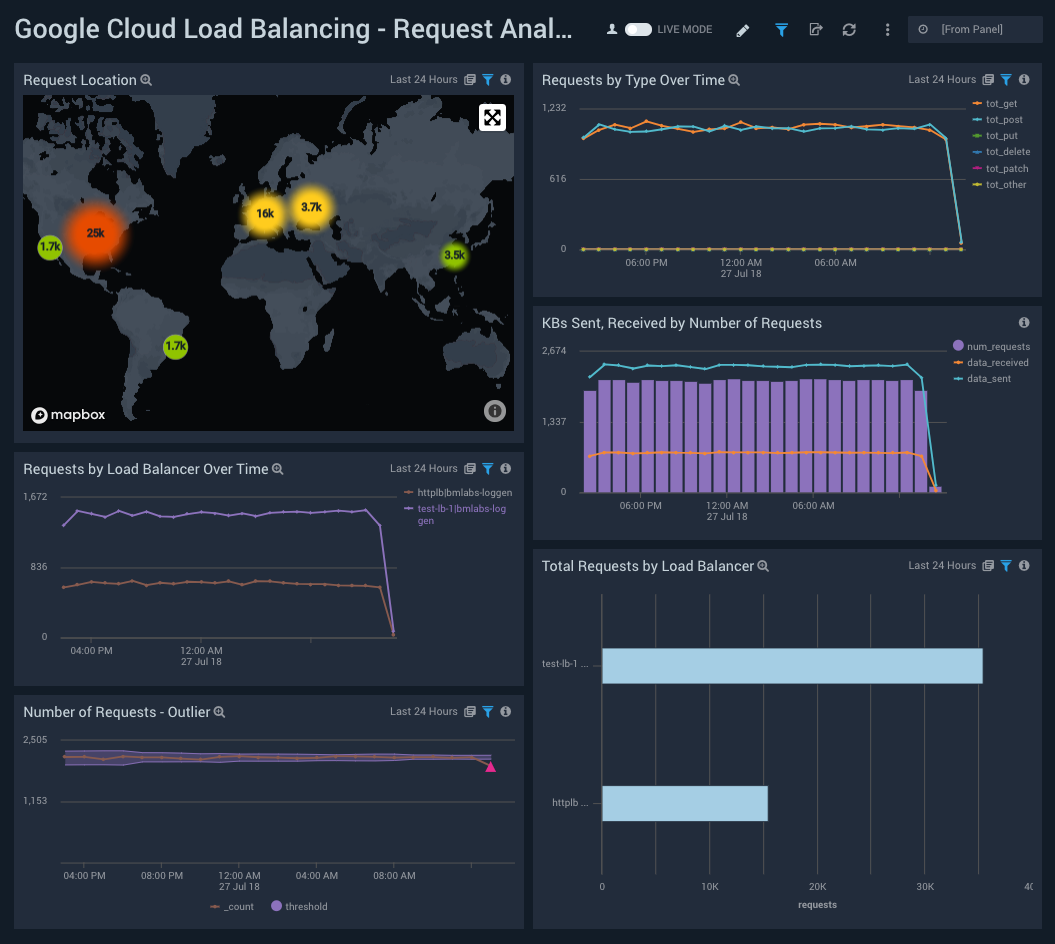Open the blue filter icon in the top toolbar

(x=781, y=30)
